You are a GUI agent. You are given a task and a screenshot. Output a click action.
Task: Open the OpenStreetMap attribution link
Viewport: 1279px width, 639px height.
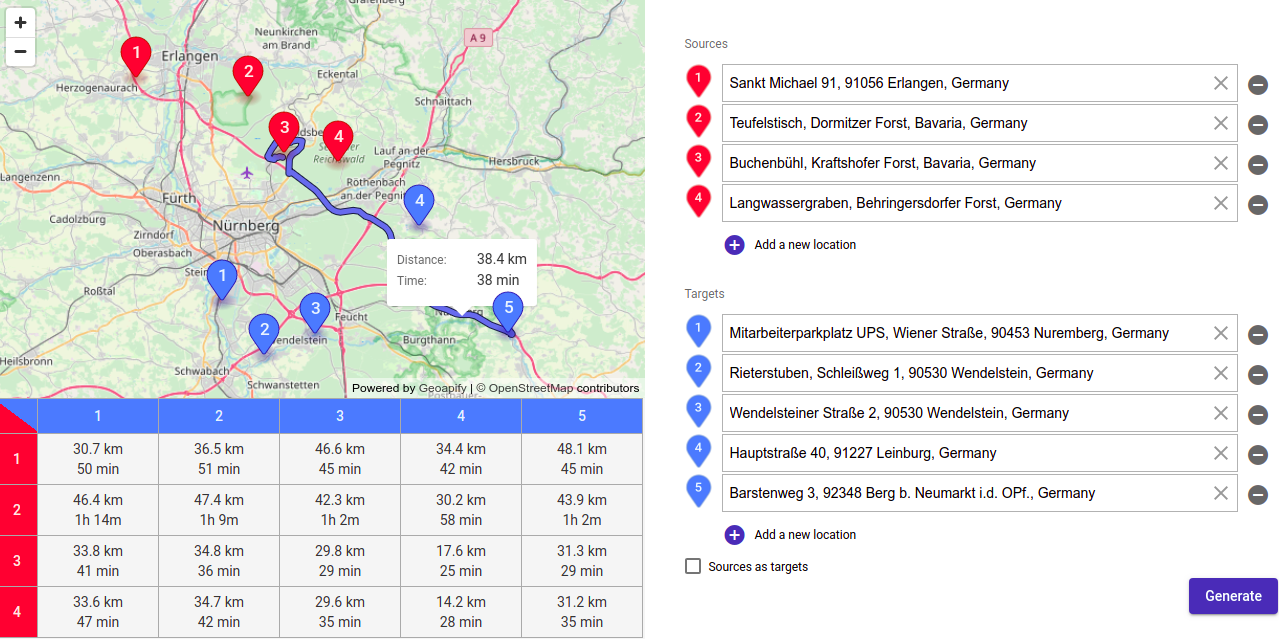click(530, 388)
